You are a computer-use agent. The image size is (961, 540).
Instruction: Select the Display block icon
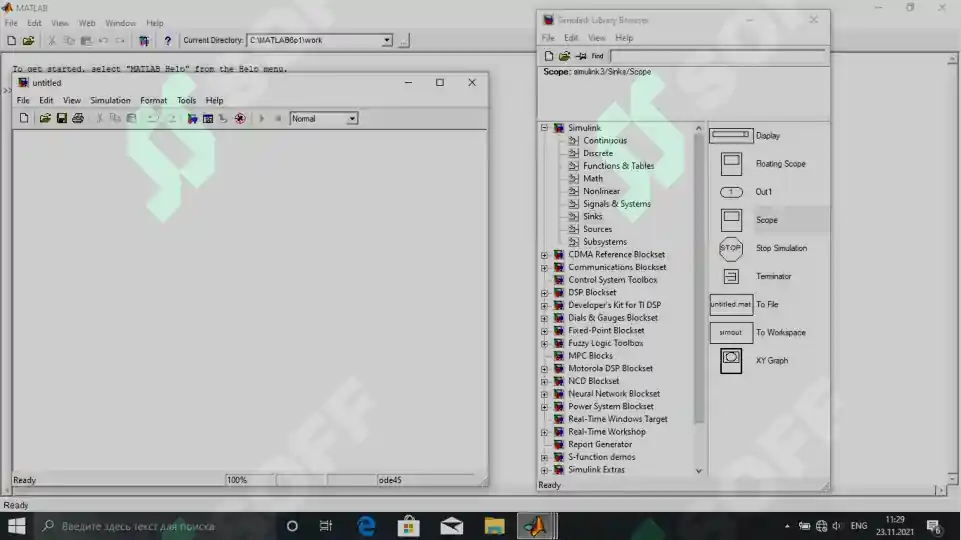pyautogui.click(x=731, y=135)
